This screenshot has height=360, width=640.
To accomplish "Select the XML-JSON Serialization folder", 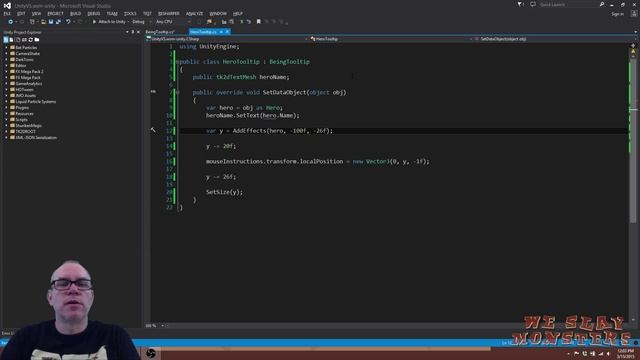I will point(36,138).
